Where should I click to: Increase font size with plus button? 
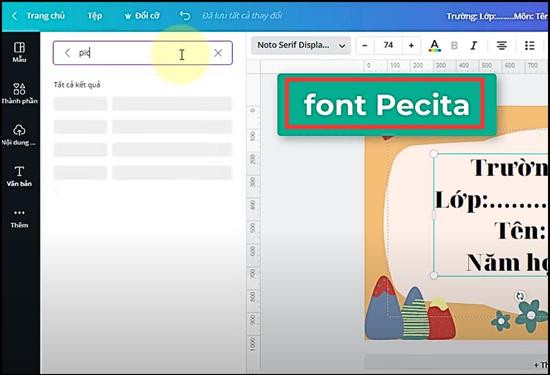pos(411,45)
